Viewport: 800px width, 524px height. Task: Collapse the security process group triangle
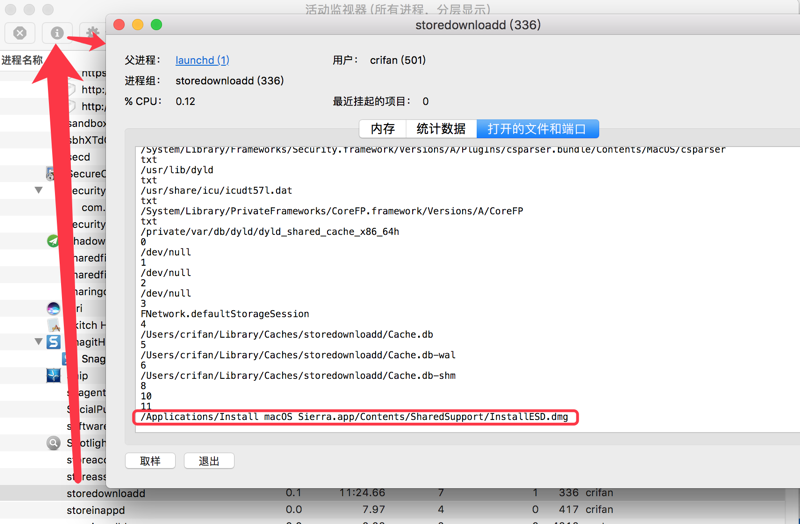39,190
